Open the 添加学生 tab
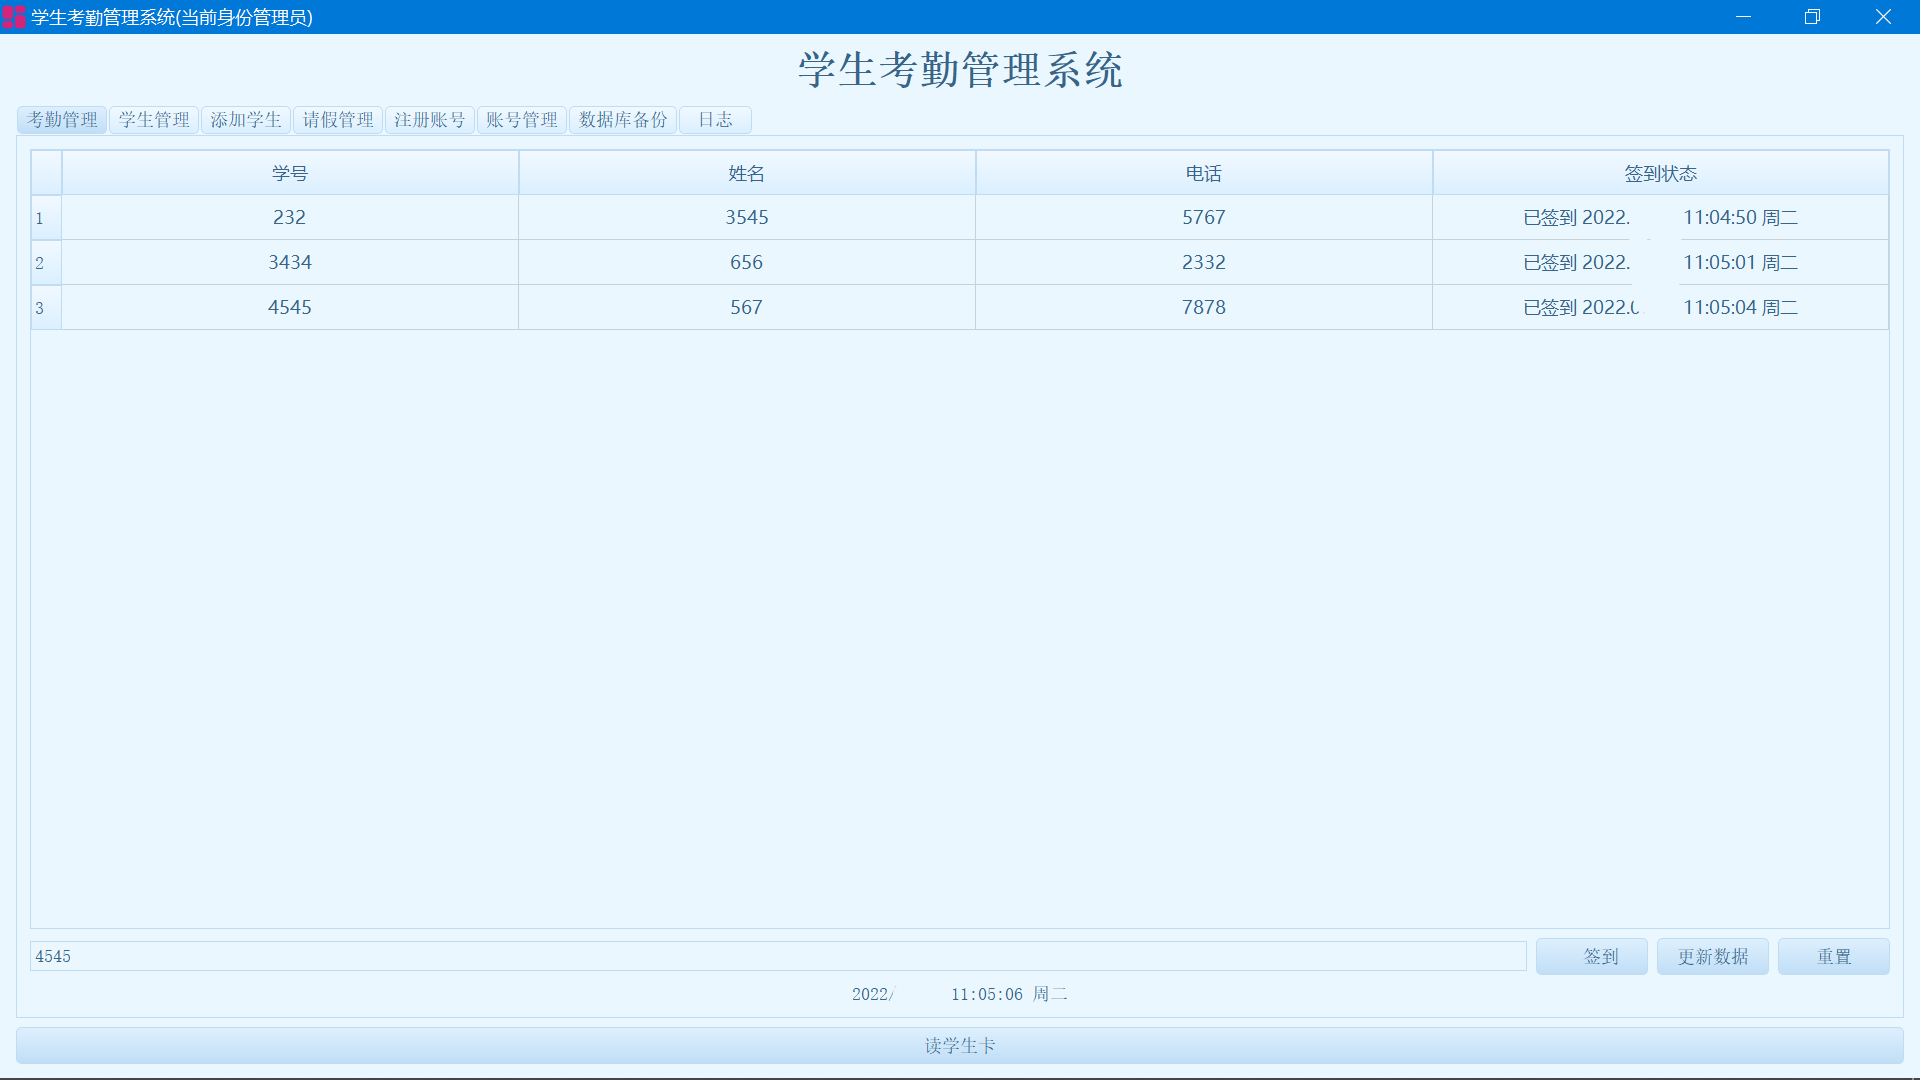Viewport: 1920px width, 1080px height. point(246,120)
